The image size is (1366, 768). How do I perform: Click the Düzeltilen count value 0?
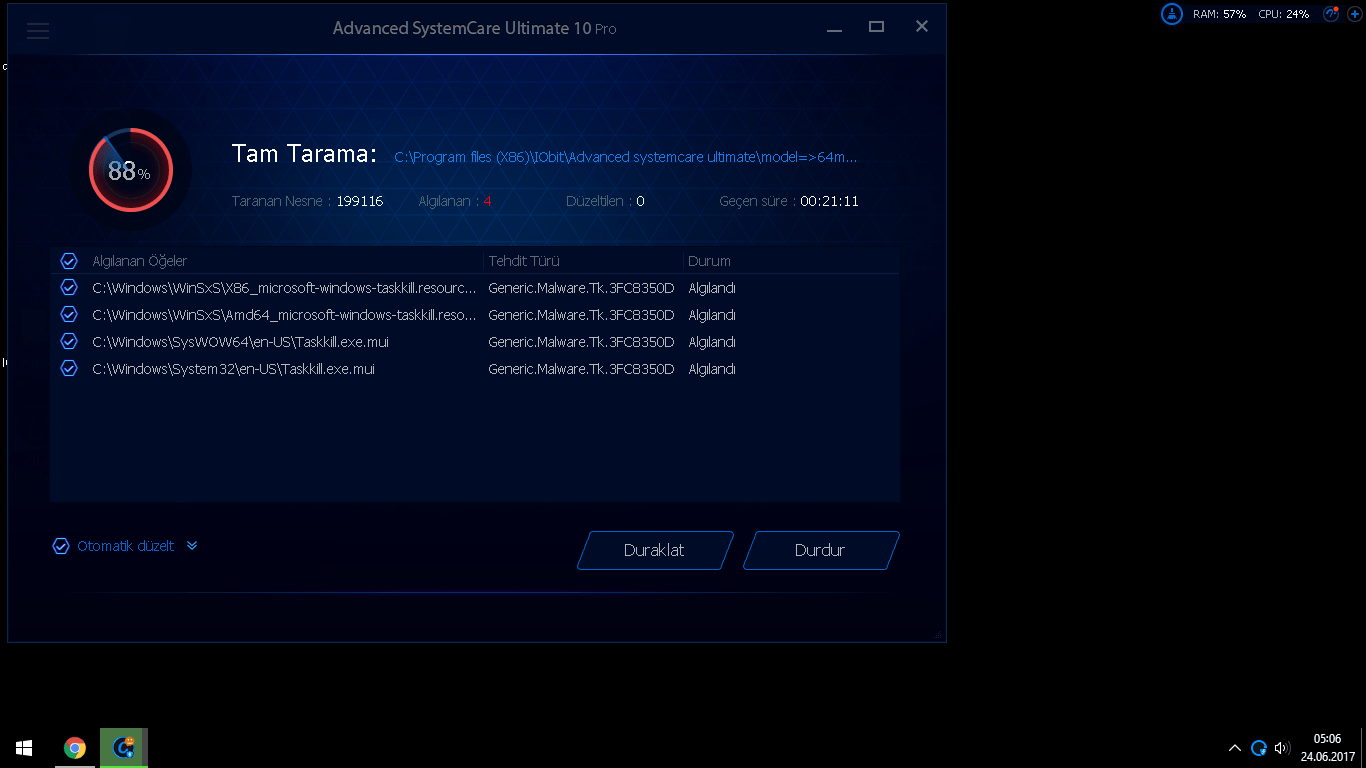(640, 201)
